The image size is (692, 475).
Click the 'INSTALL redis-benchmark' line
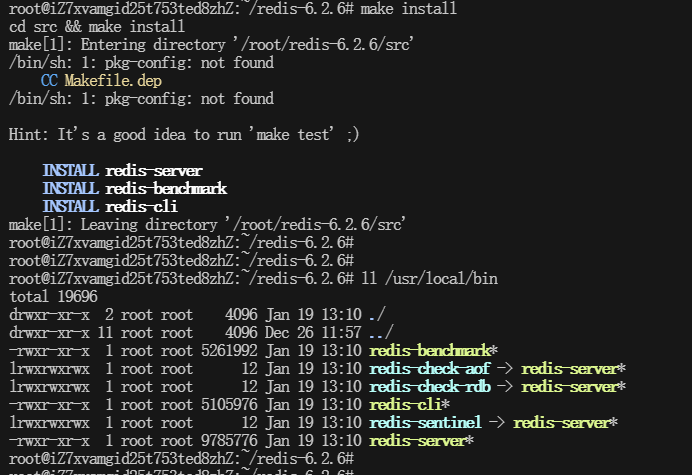tap(134, 189)
